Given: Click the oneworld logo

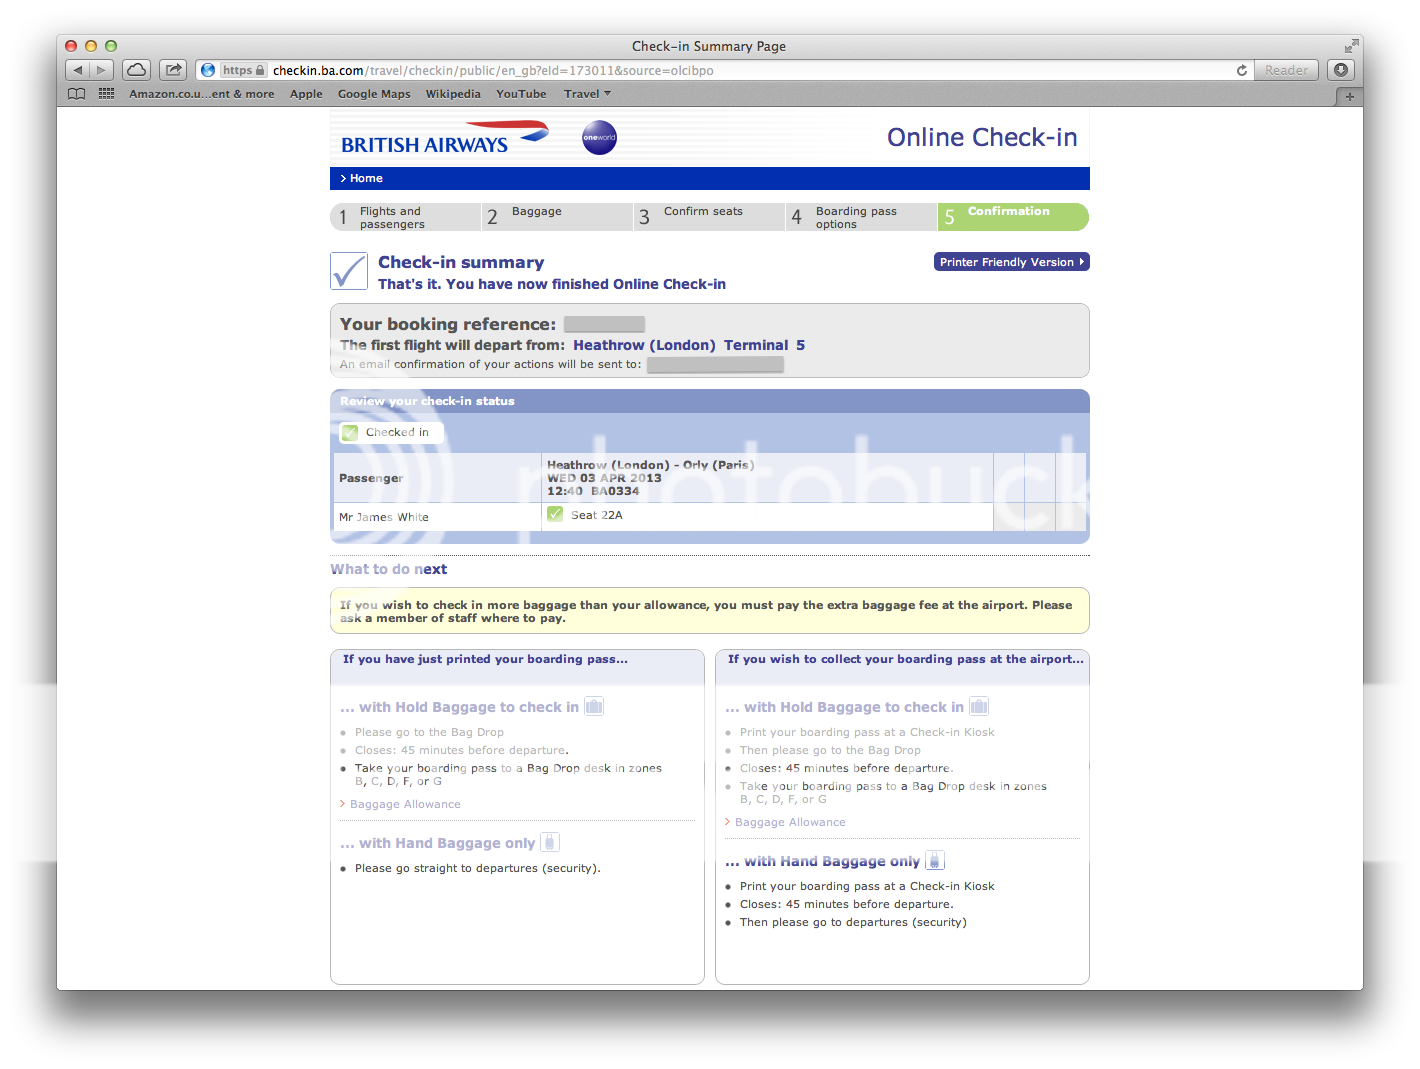Looking at the screenshot, I should coord(599,138).
